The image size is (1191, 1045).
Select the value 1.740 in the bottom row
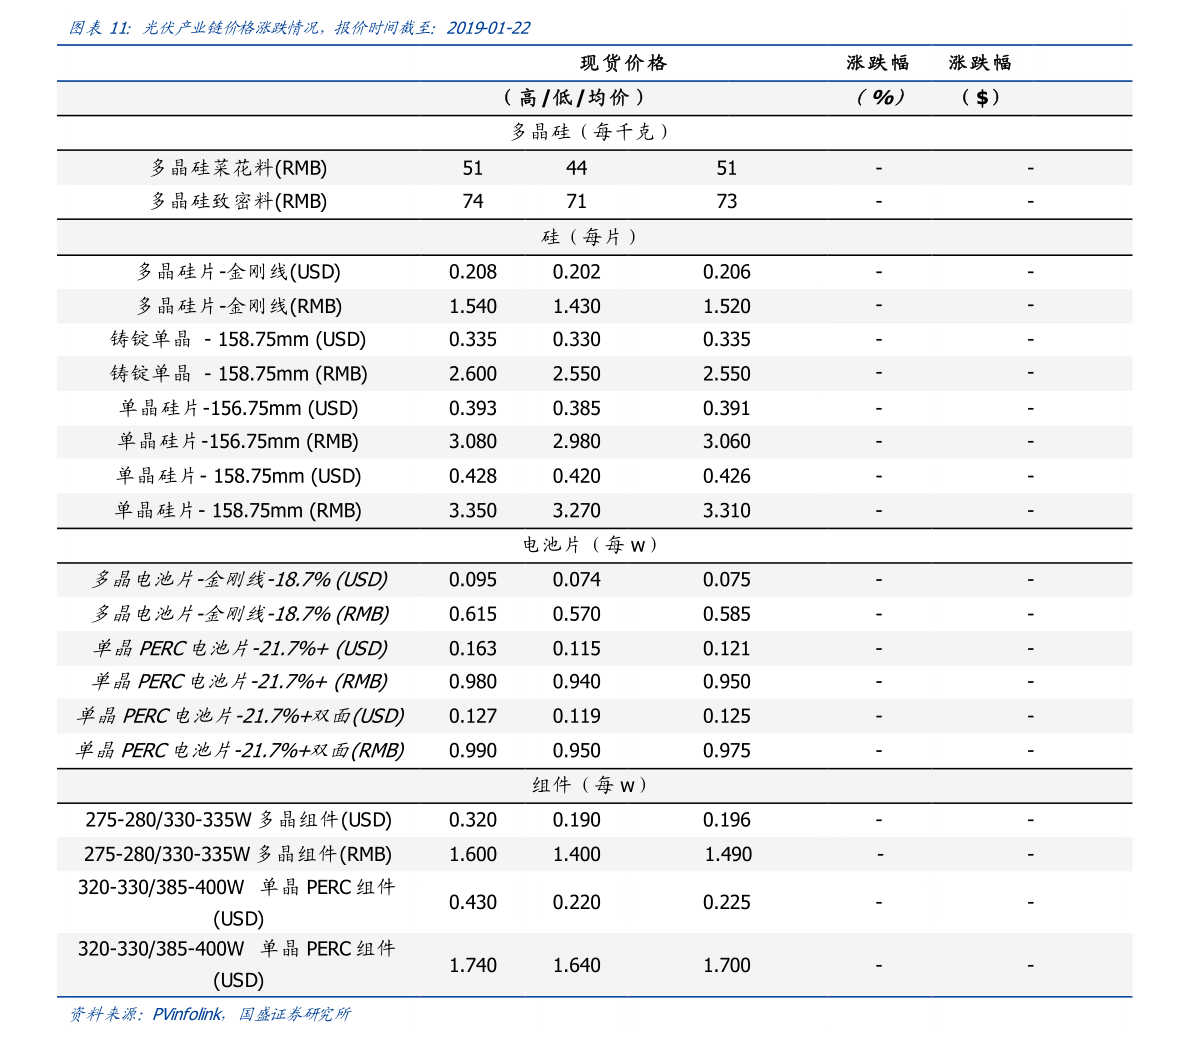(473, 965)
